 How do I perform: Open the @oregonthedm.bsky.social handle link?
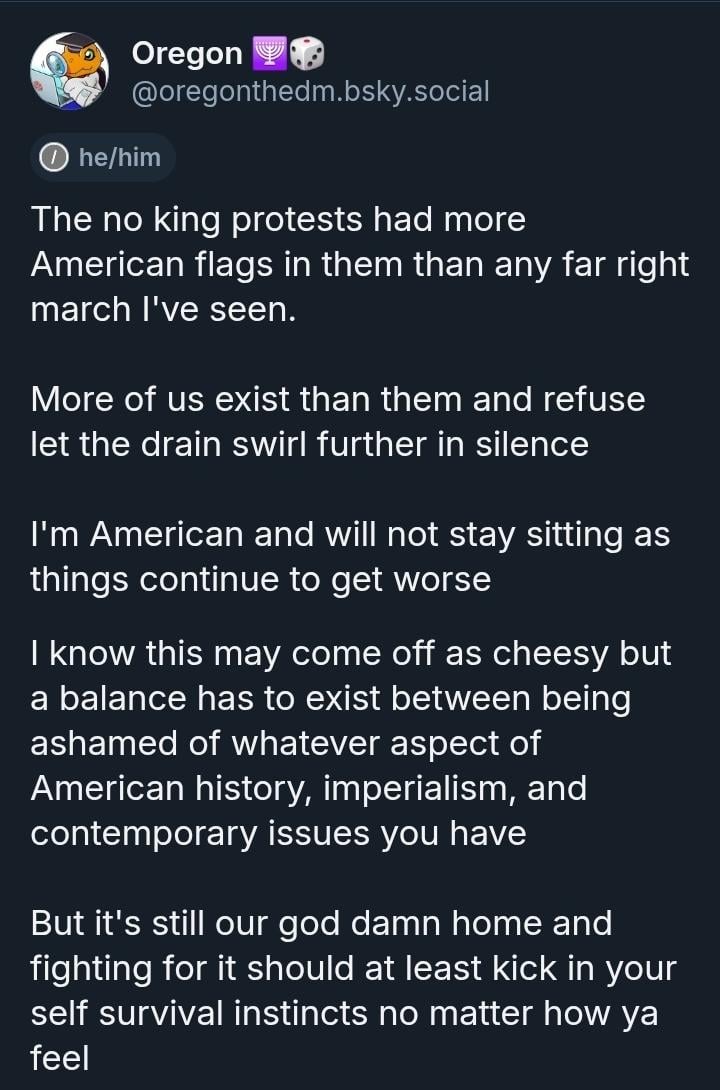coord(310,92)
